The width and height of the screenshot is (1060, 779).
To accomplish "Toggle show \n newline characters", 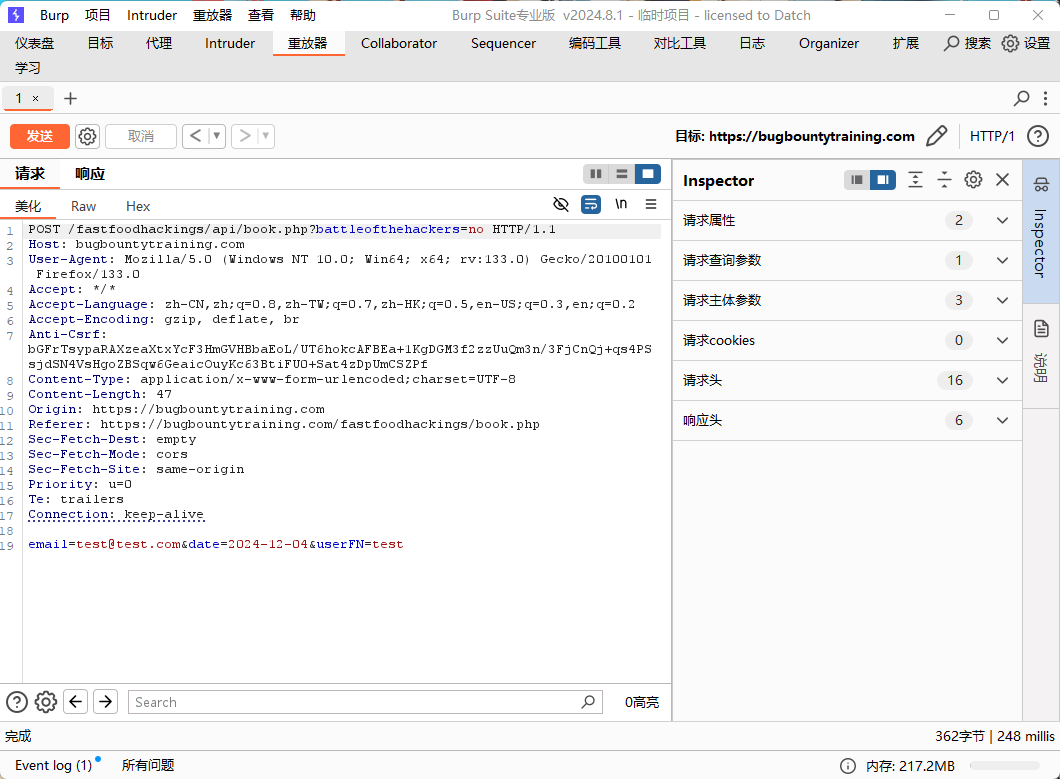I will coord(621,204).
